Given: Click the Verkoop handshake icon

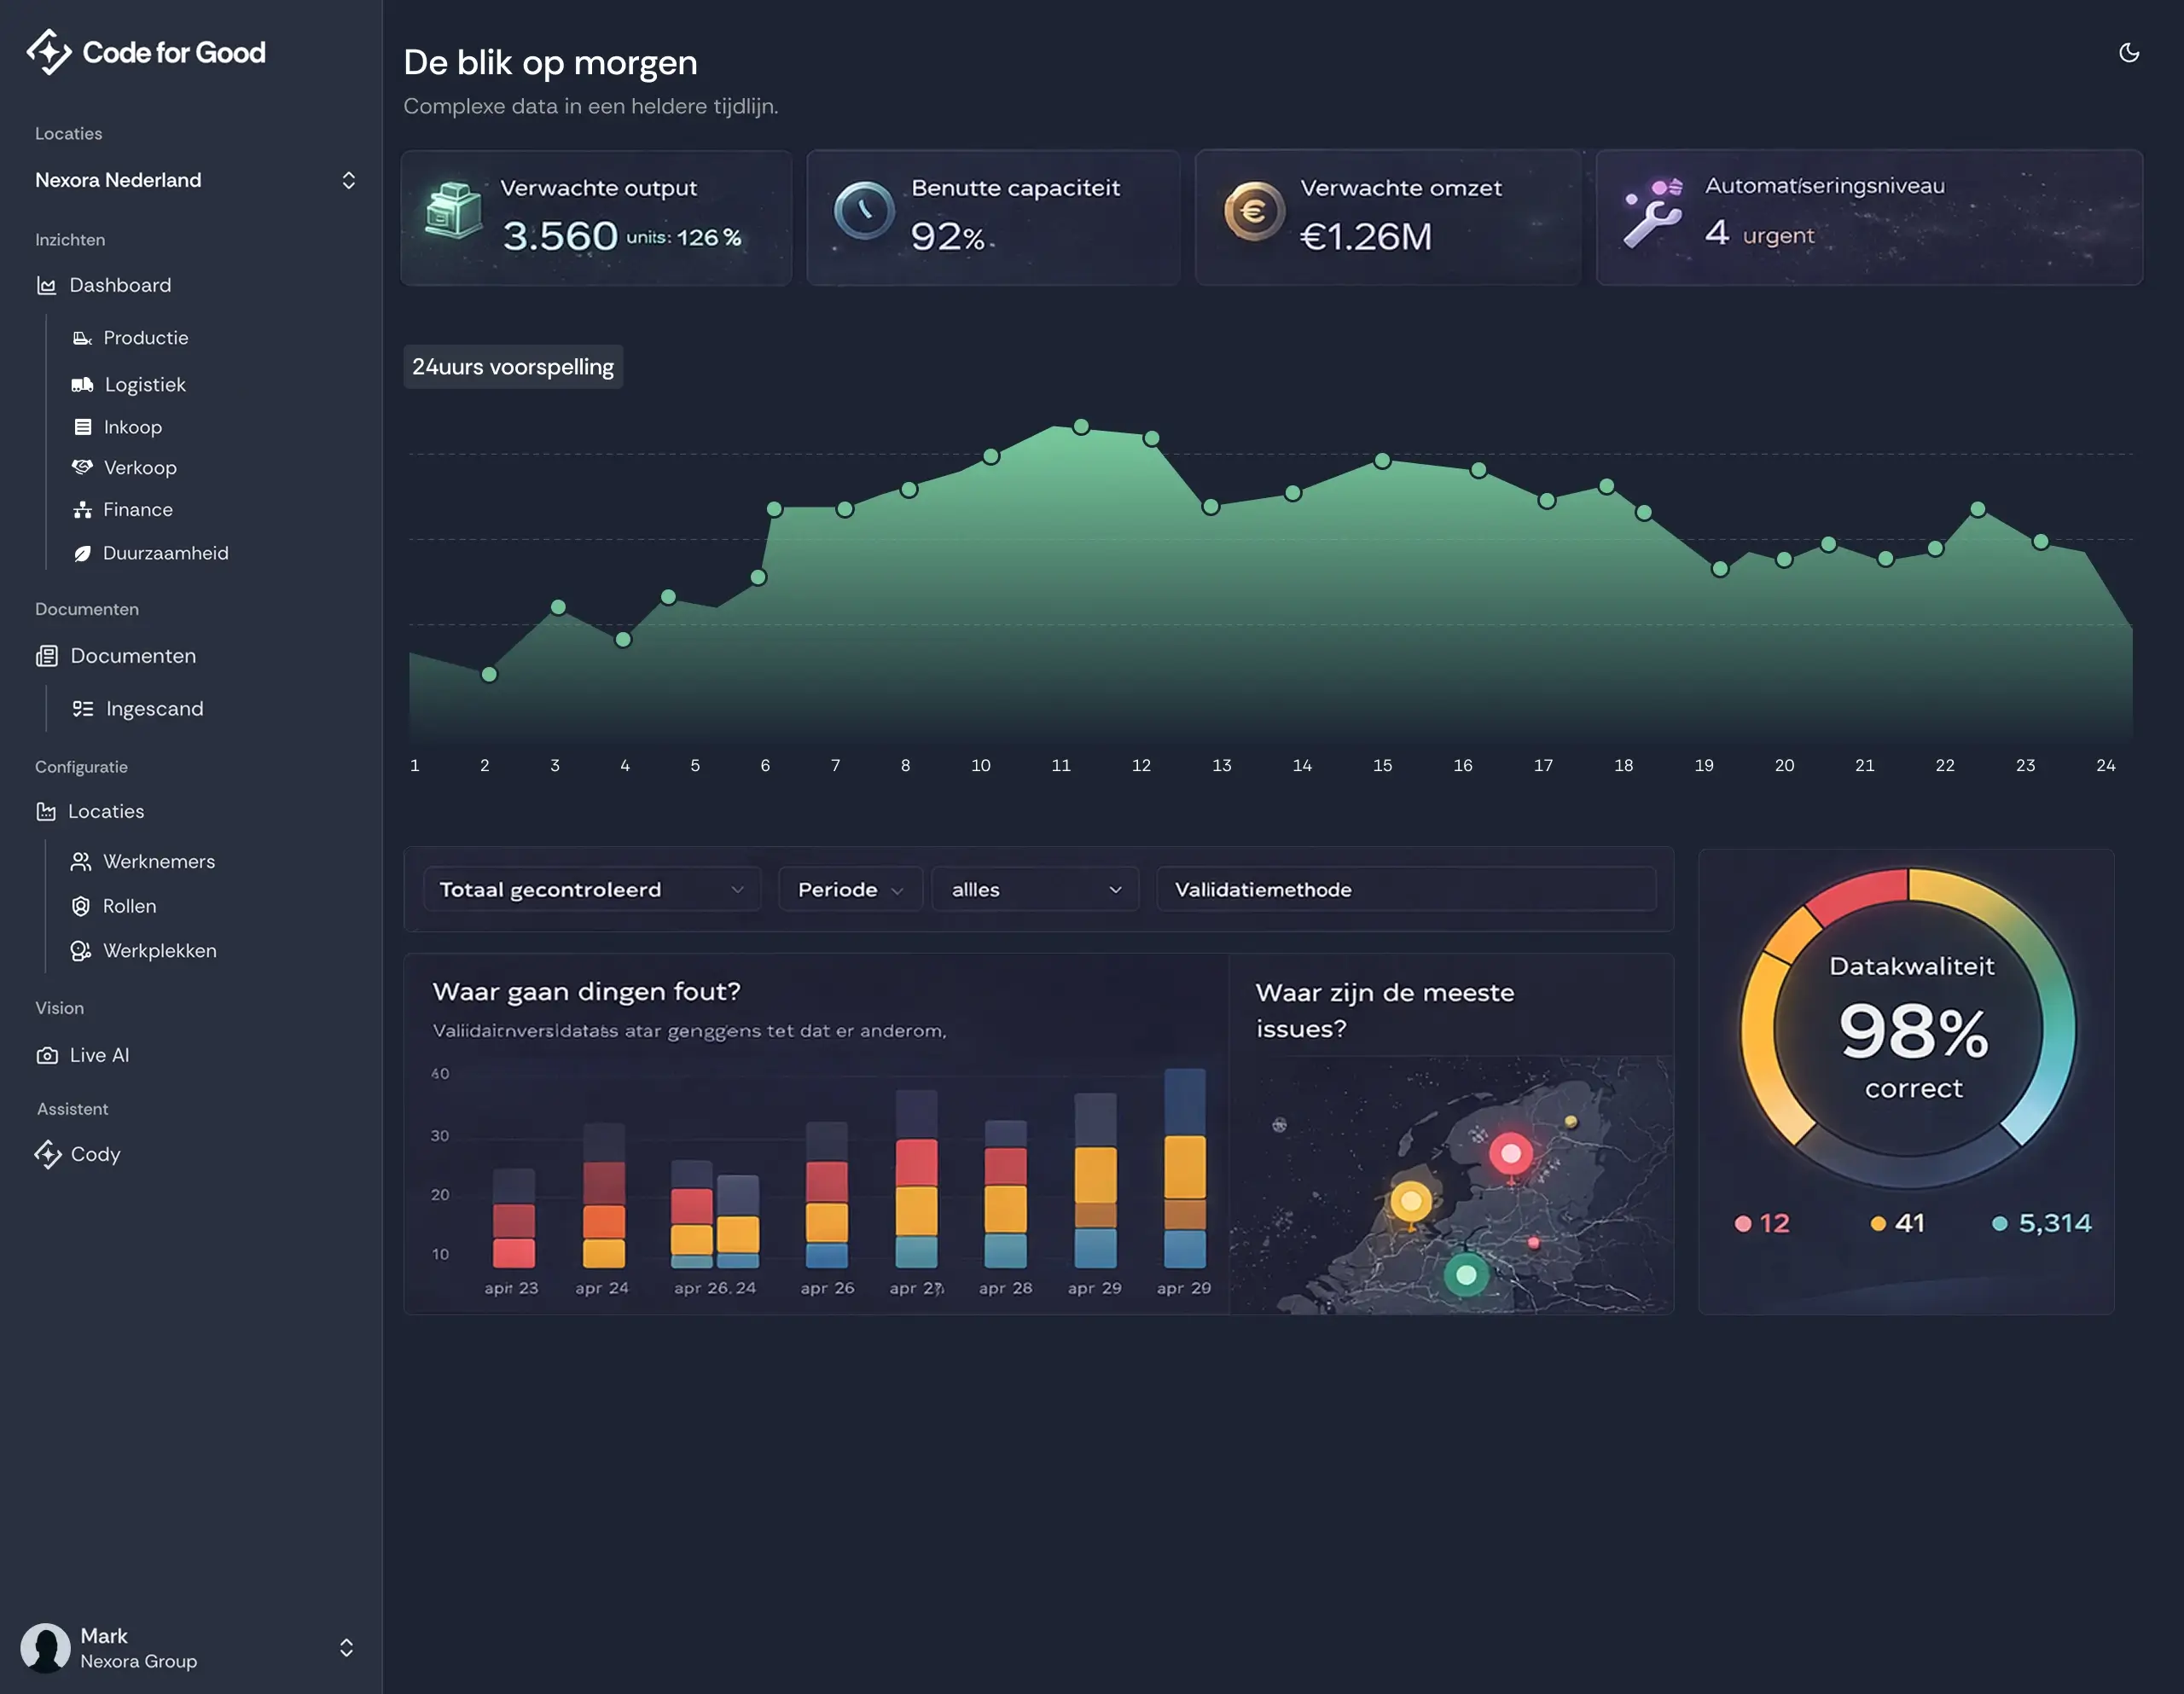Looking at the screenshot, I should click(x=82, y=467).
